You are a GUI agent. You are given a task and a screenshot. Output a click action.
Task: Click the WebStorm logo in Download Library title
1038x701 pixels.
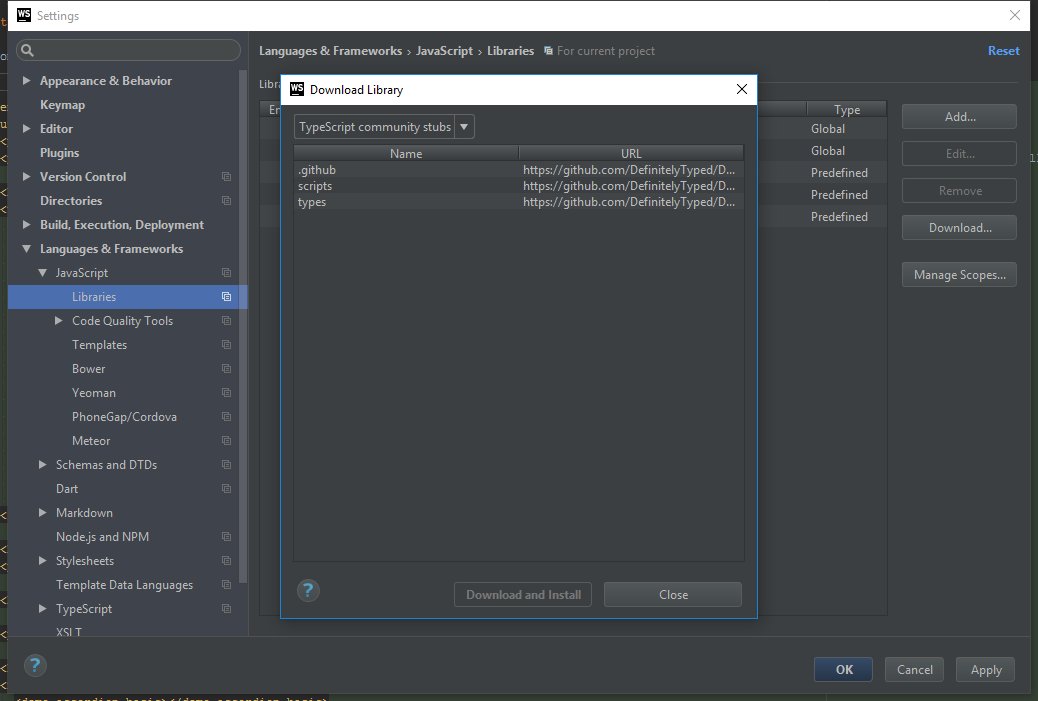click(x=297, y=89)
